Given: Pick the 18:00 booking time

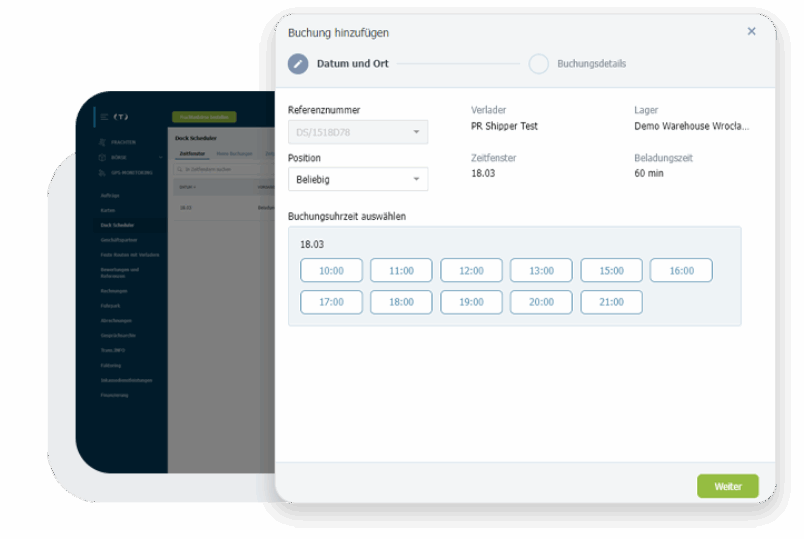Looking at the screenshot, I should pos(401,302).
